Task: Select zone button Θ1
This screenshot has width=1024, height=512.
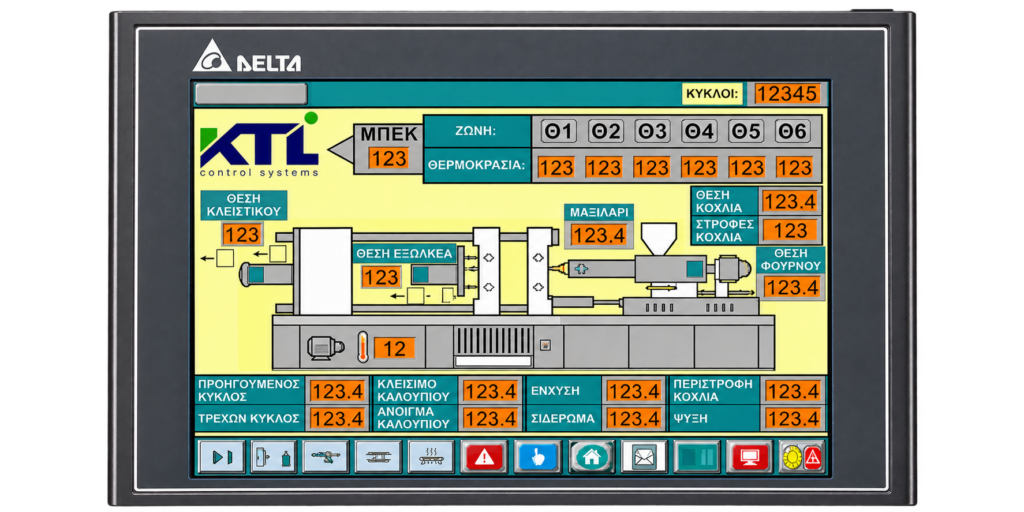Action: [x=558, y=131]
